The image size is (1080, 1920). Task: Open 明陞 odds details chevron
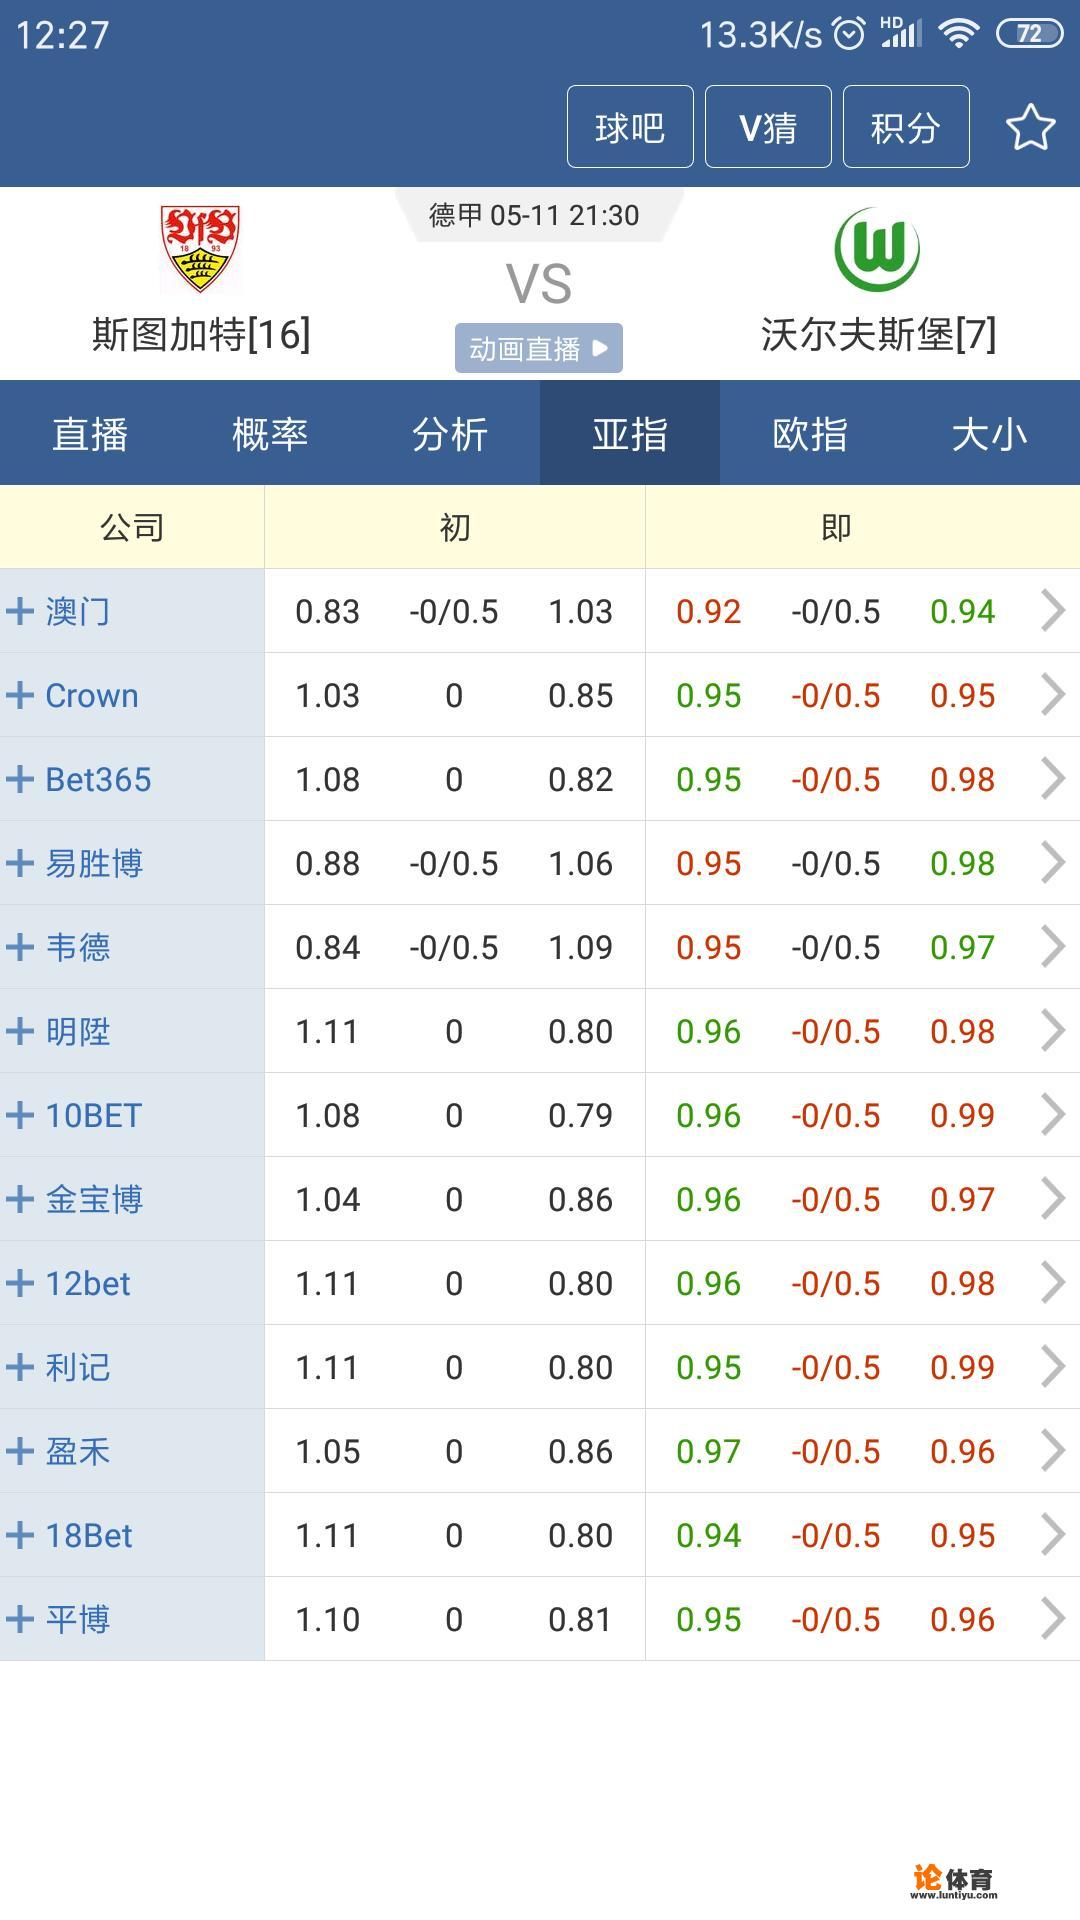[x=1053, y=1031]
